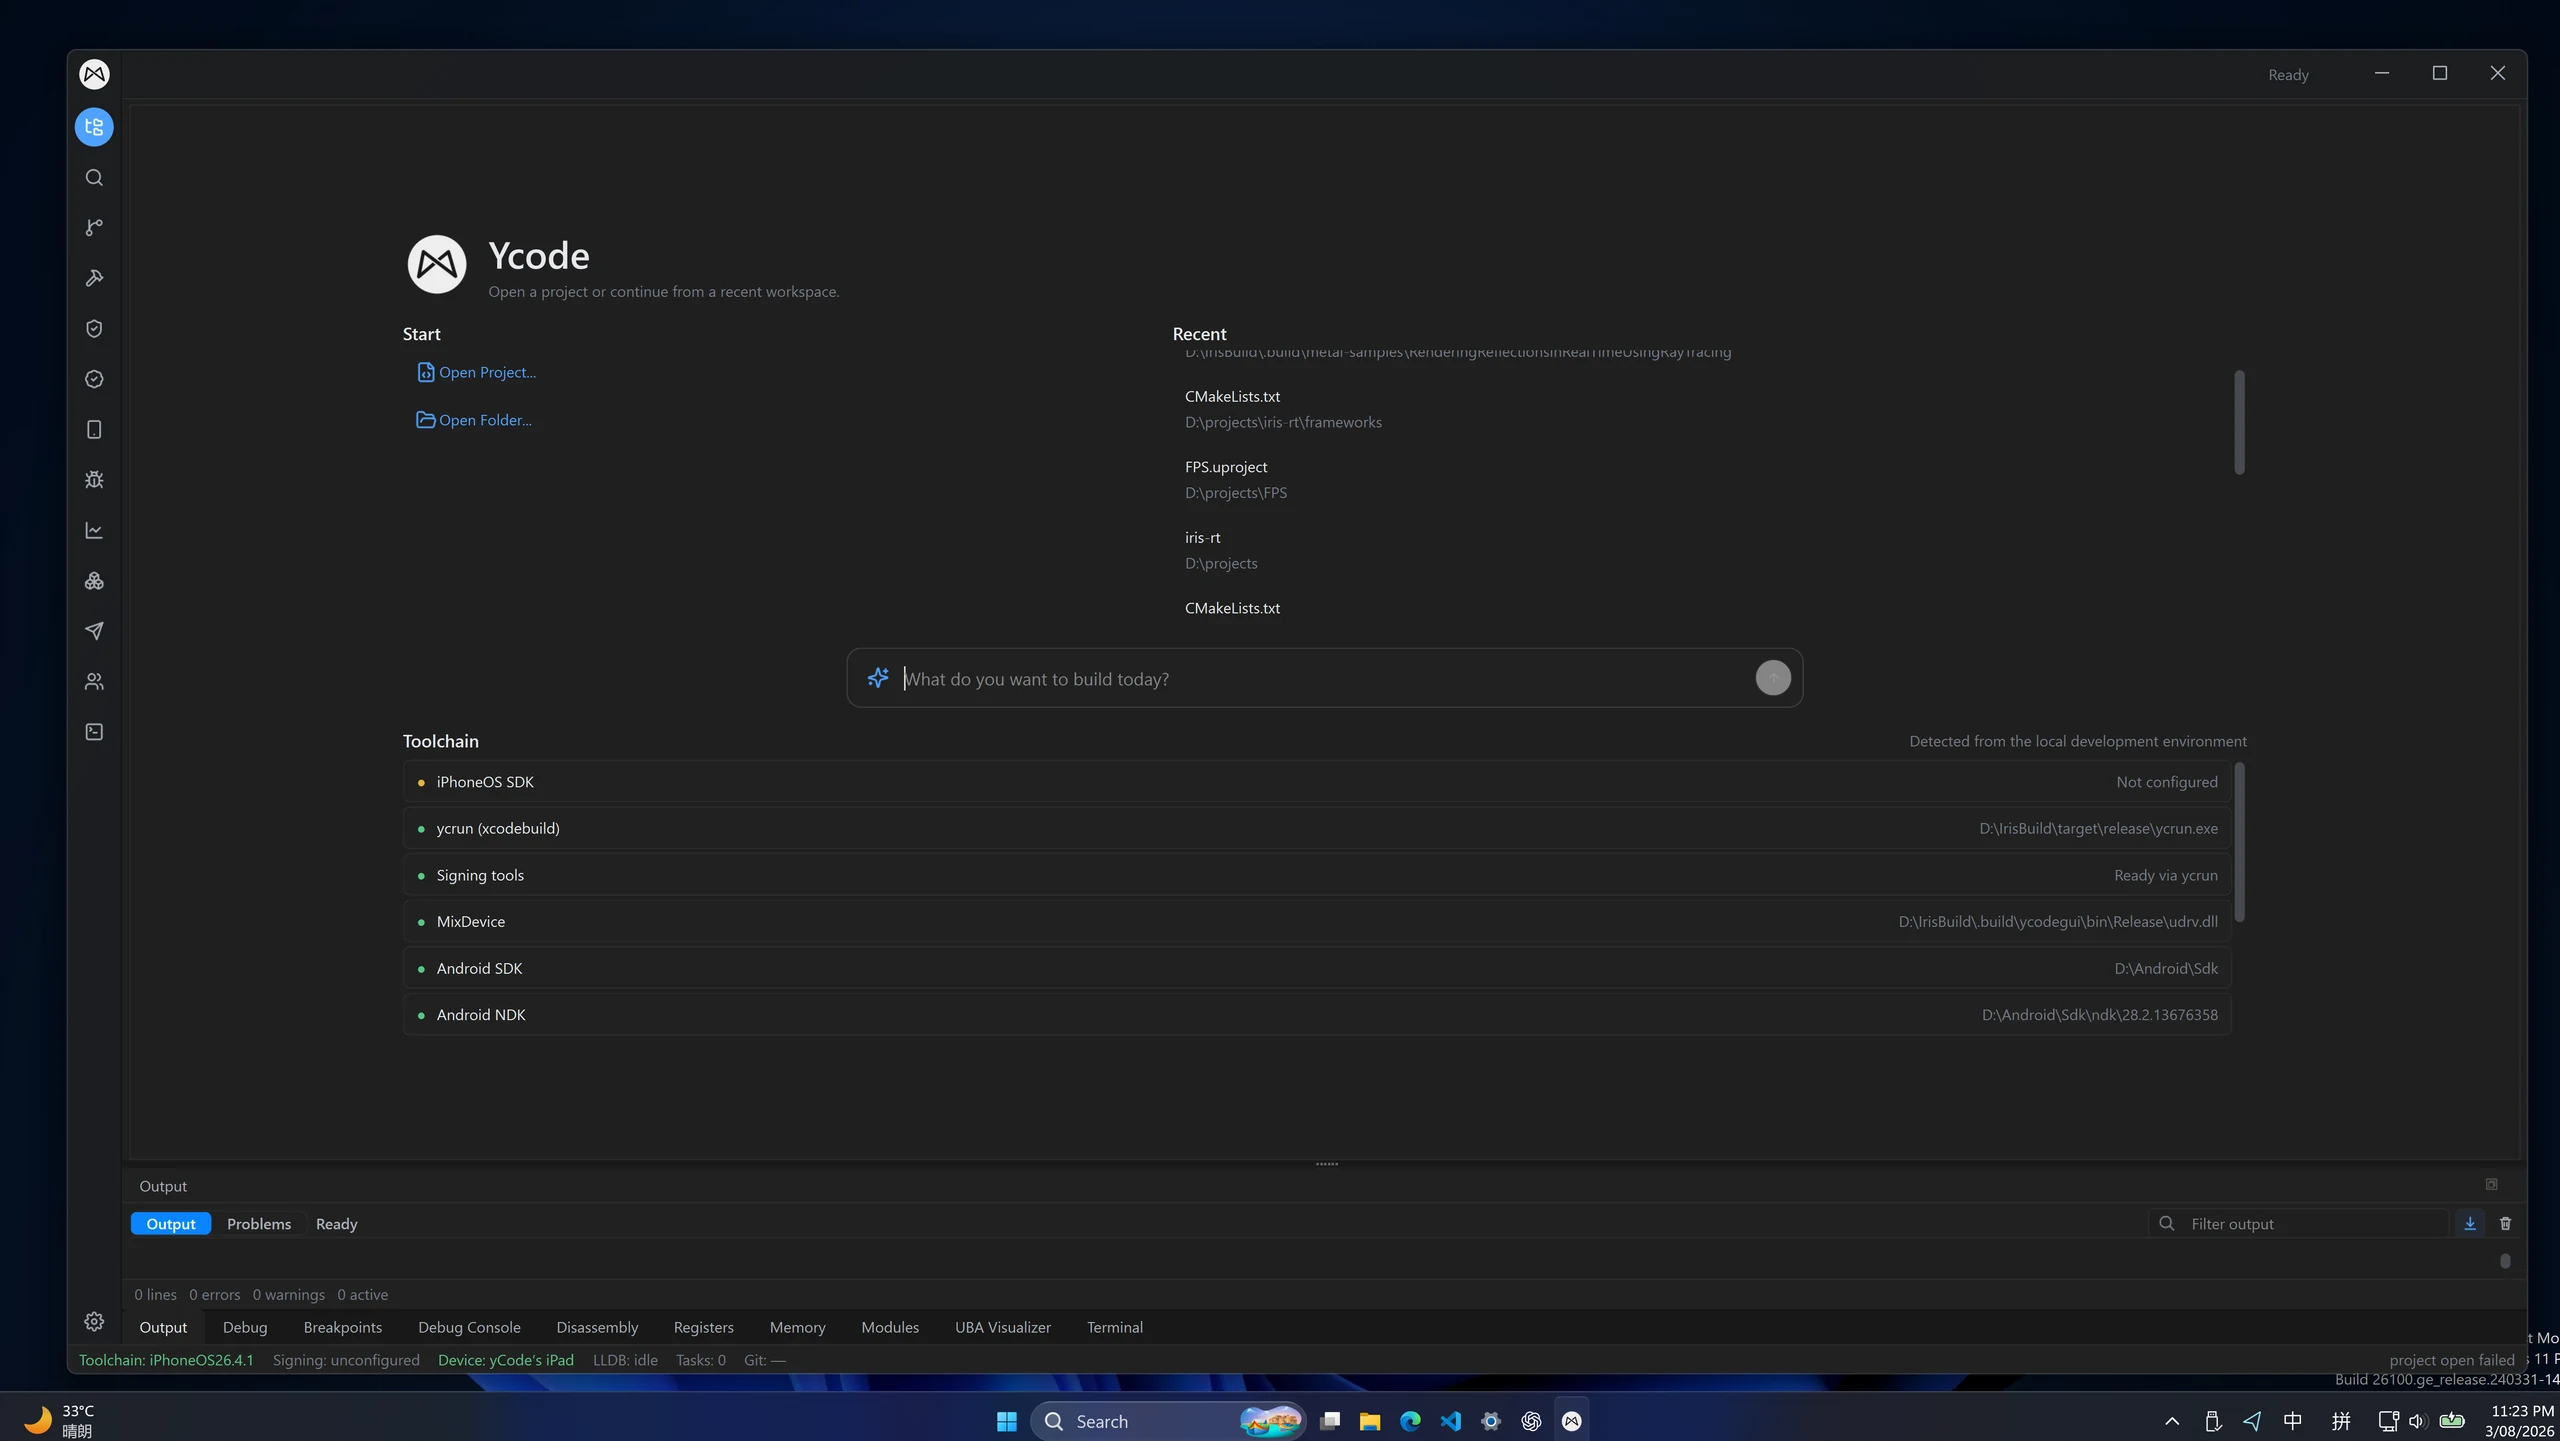Switch to the Output bottom tab
This screenshot has height=1441, width=2560.
[163, 1327]
